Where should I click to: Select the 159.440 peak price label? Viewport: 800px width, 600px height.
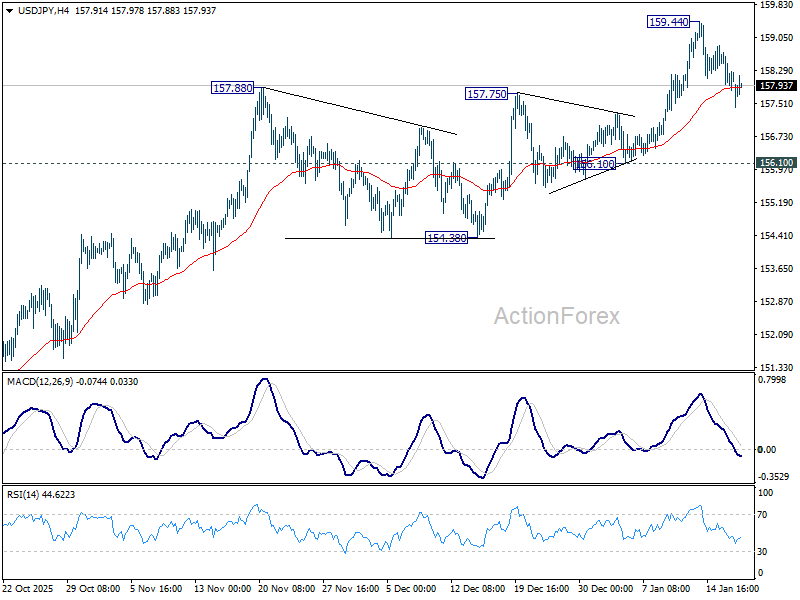666,20
